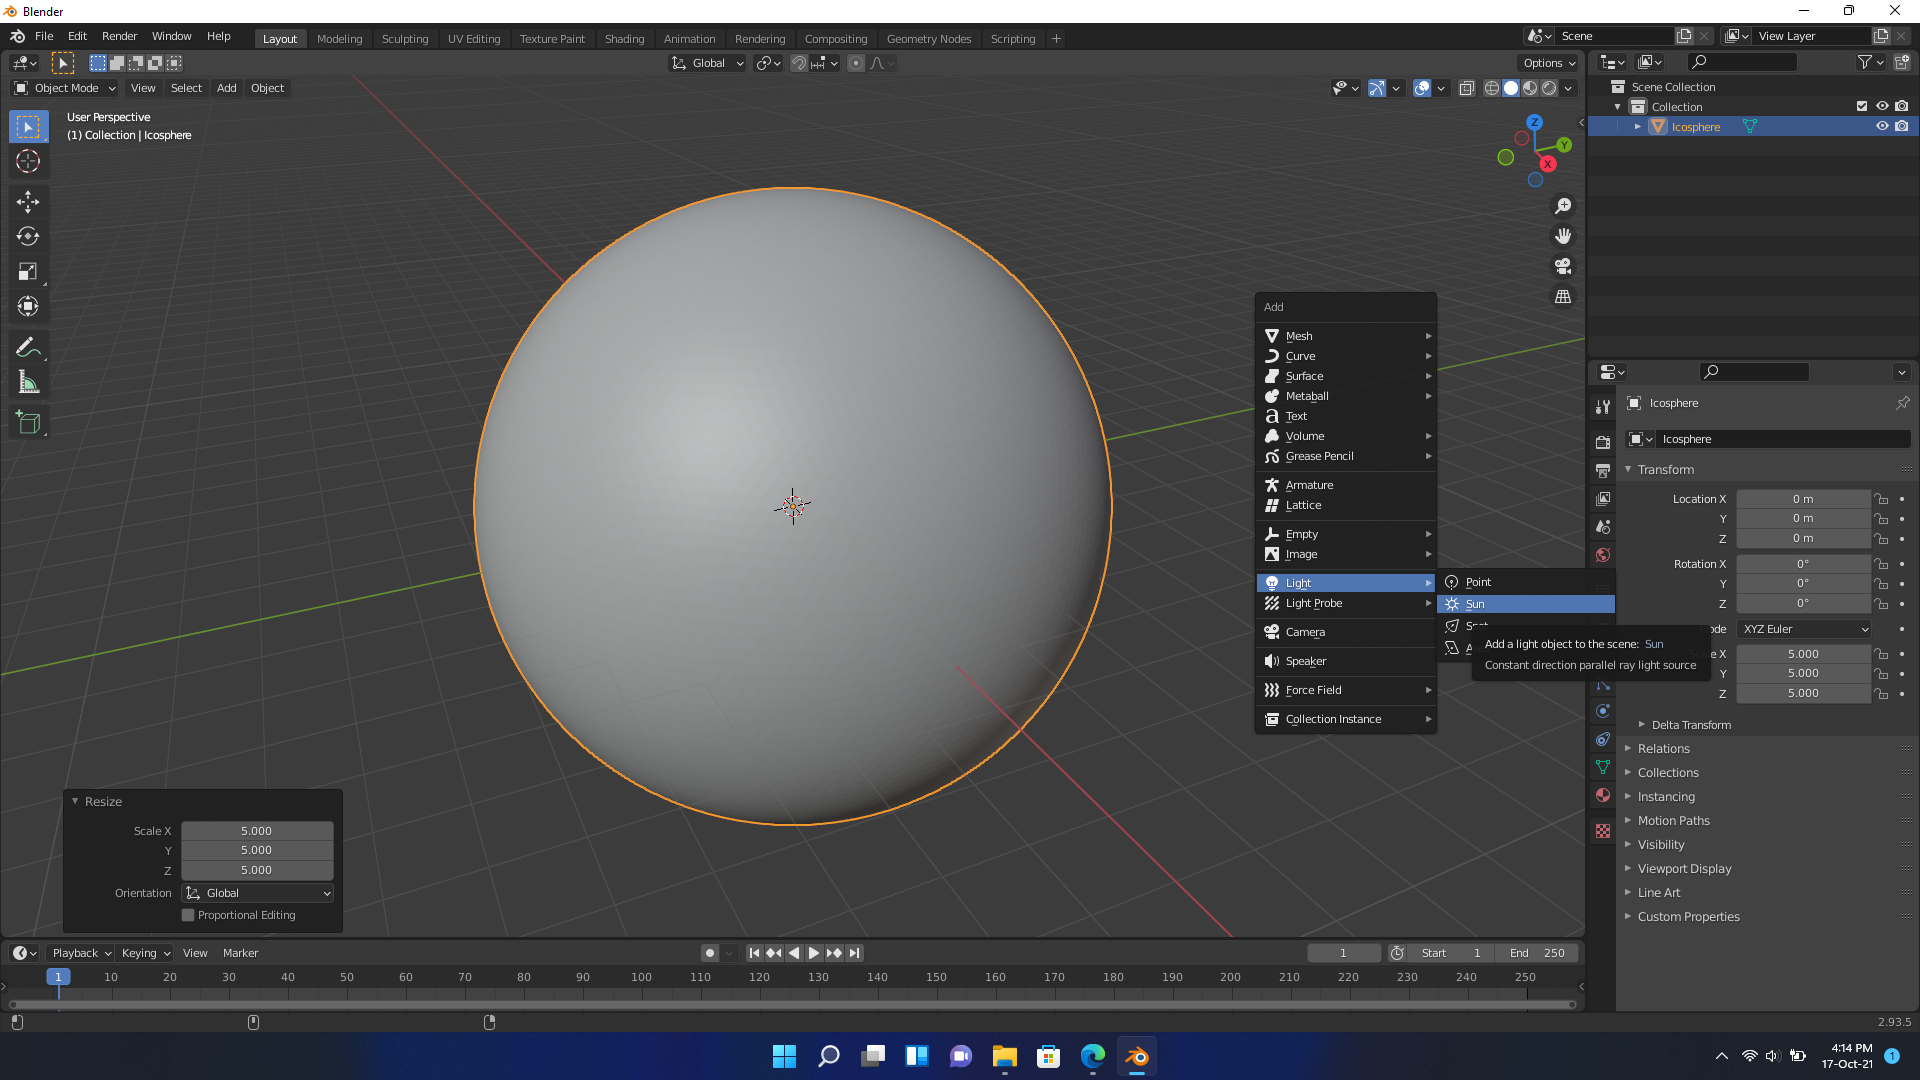Collapse the Resize operator panel
Screen dimensions: 1920x1080
coord(75,801)
